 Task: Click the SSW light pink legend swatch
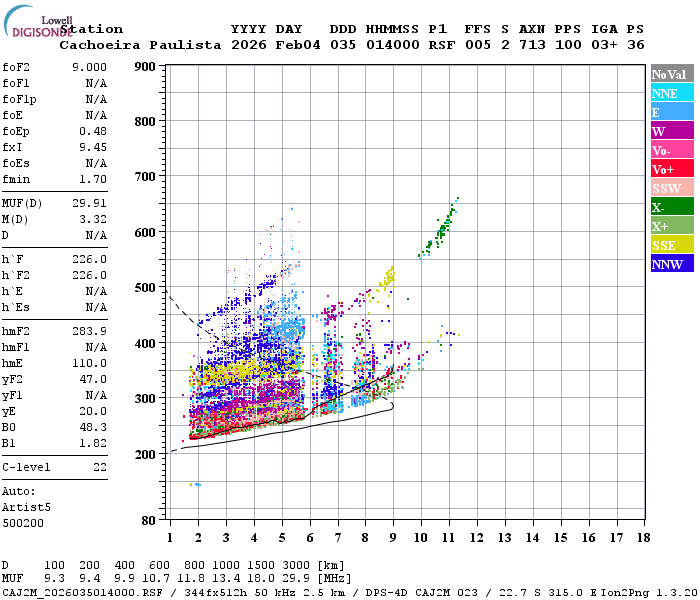(672, 188)
